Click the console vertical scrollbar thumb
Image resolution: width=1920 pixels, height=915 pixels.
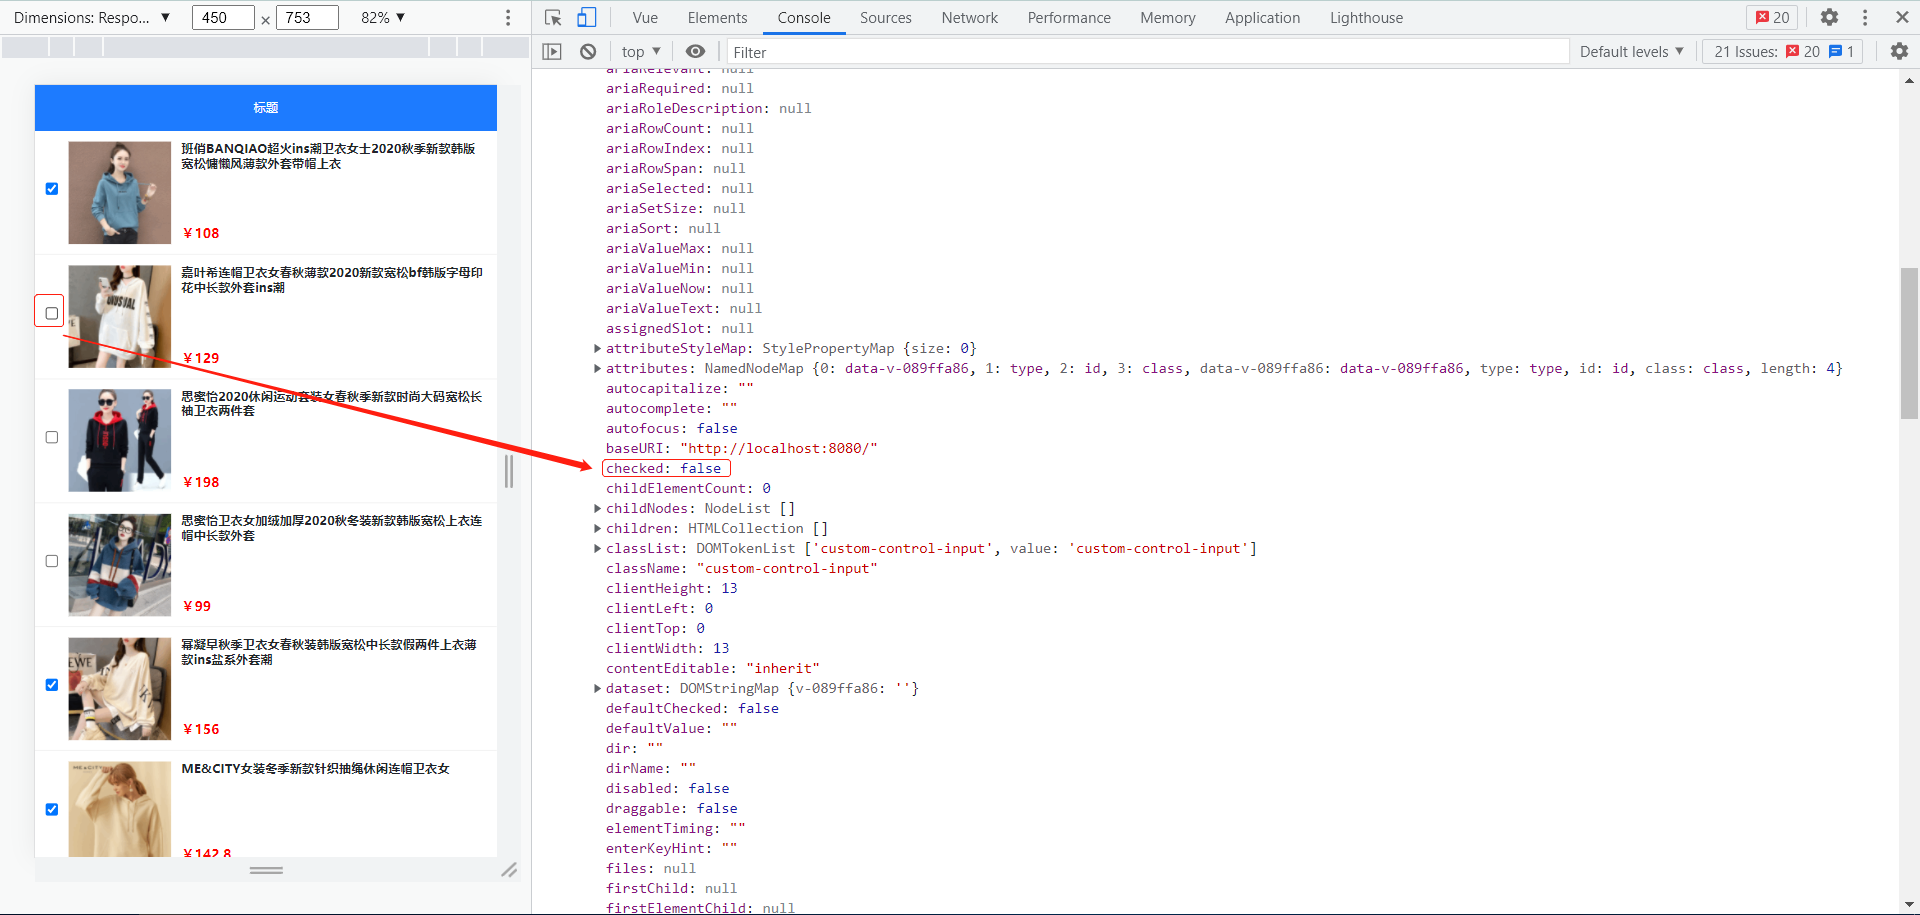[1909, 343]
